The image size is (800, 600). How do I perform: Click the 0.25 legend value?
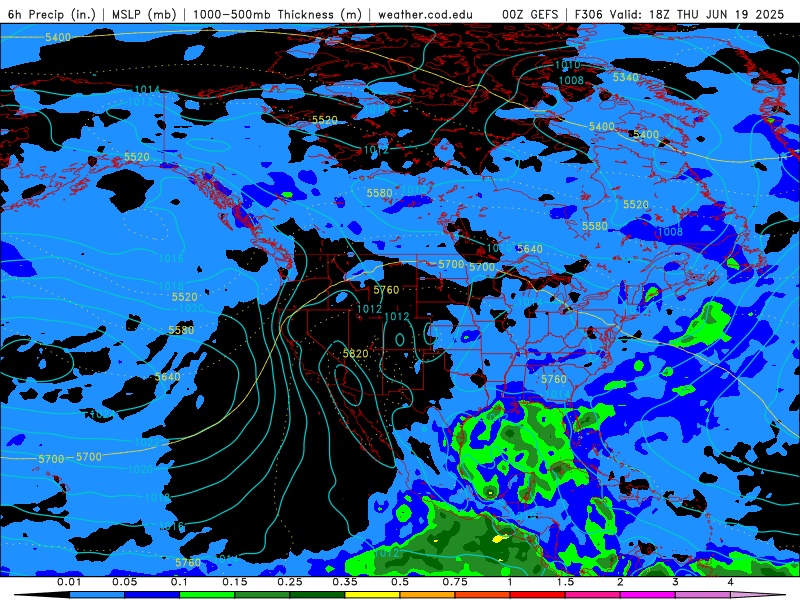pyautogui.click(x=290, y=582)
